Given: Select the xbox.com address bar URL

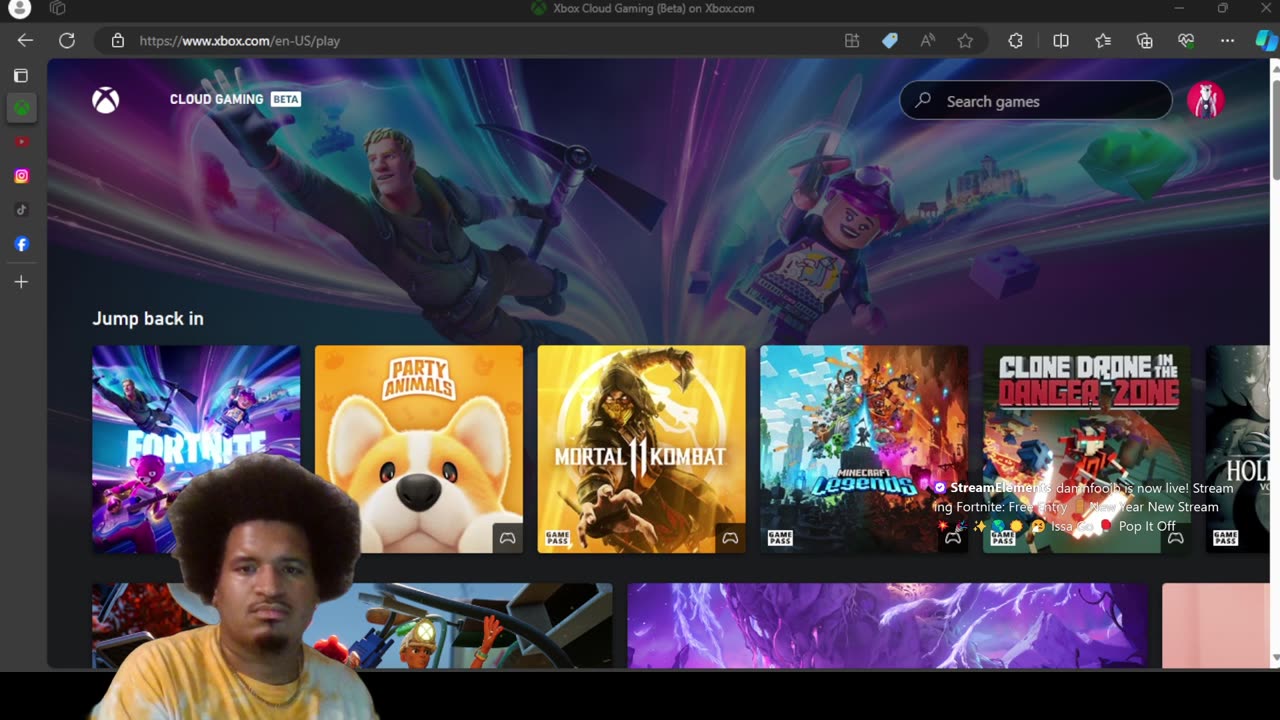Looking at the screenshot, I should point(240,41).
